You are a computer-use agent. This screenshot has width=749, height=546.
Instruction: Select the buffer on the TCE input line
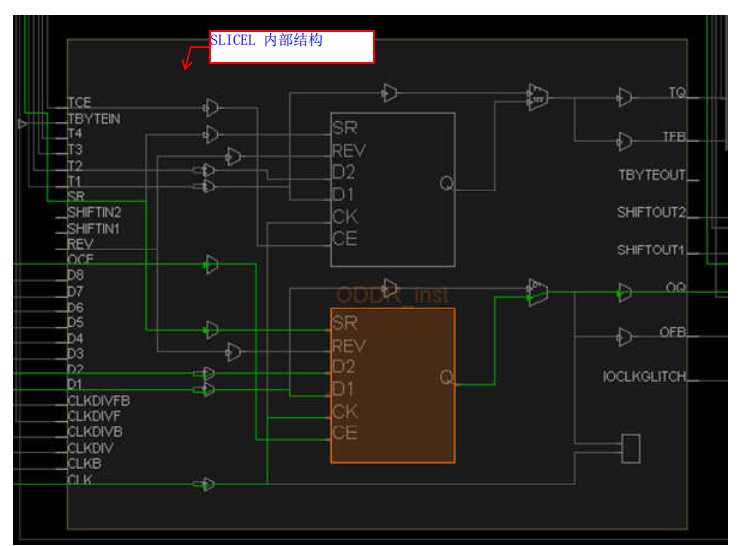coord(211,107)
